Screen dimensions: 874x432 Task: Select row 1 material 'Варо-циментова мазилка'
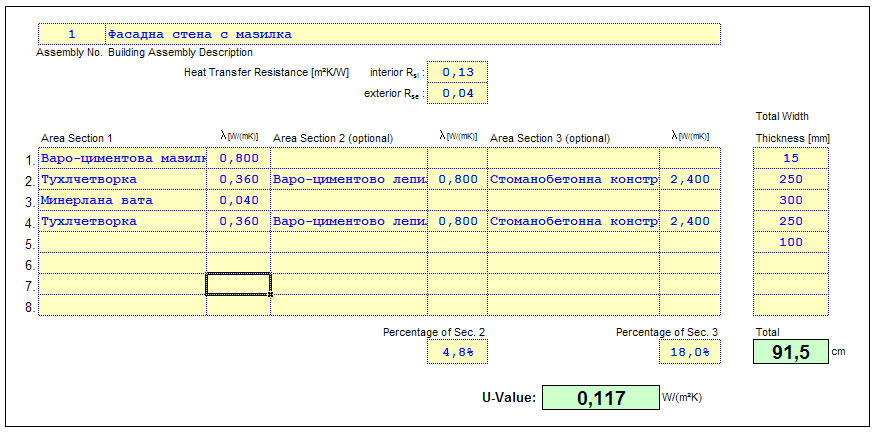tap(122, 158)
